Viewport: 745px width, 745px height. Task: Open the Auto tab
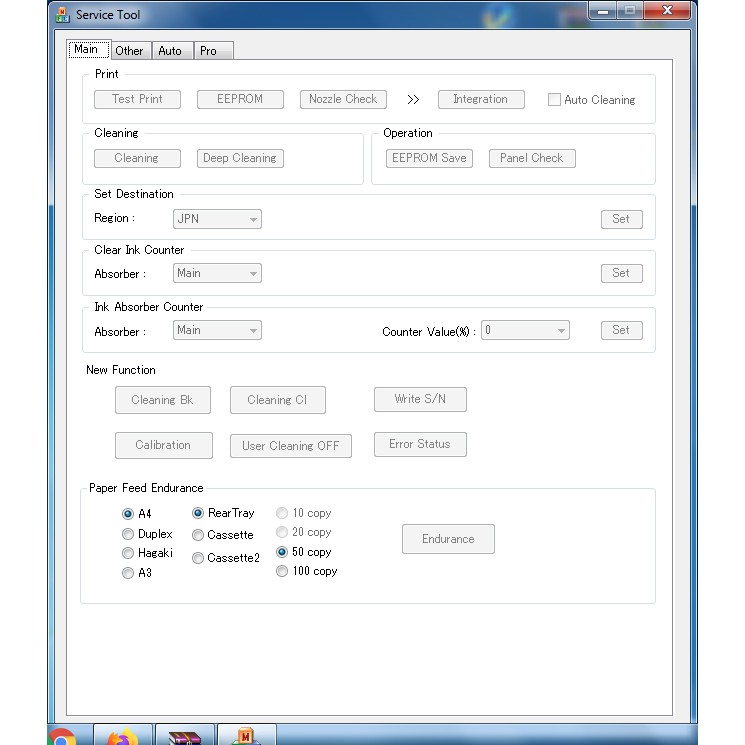[170, 50]
